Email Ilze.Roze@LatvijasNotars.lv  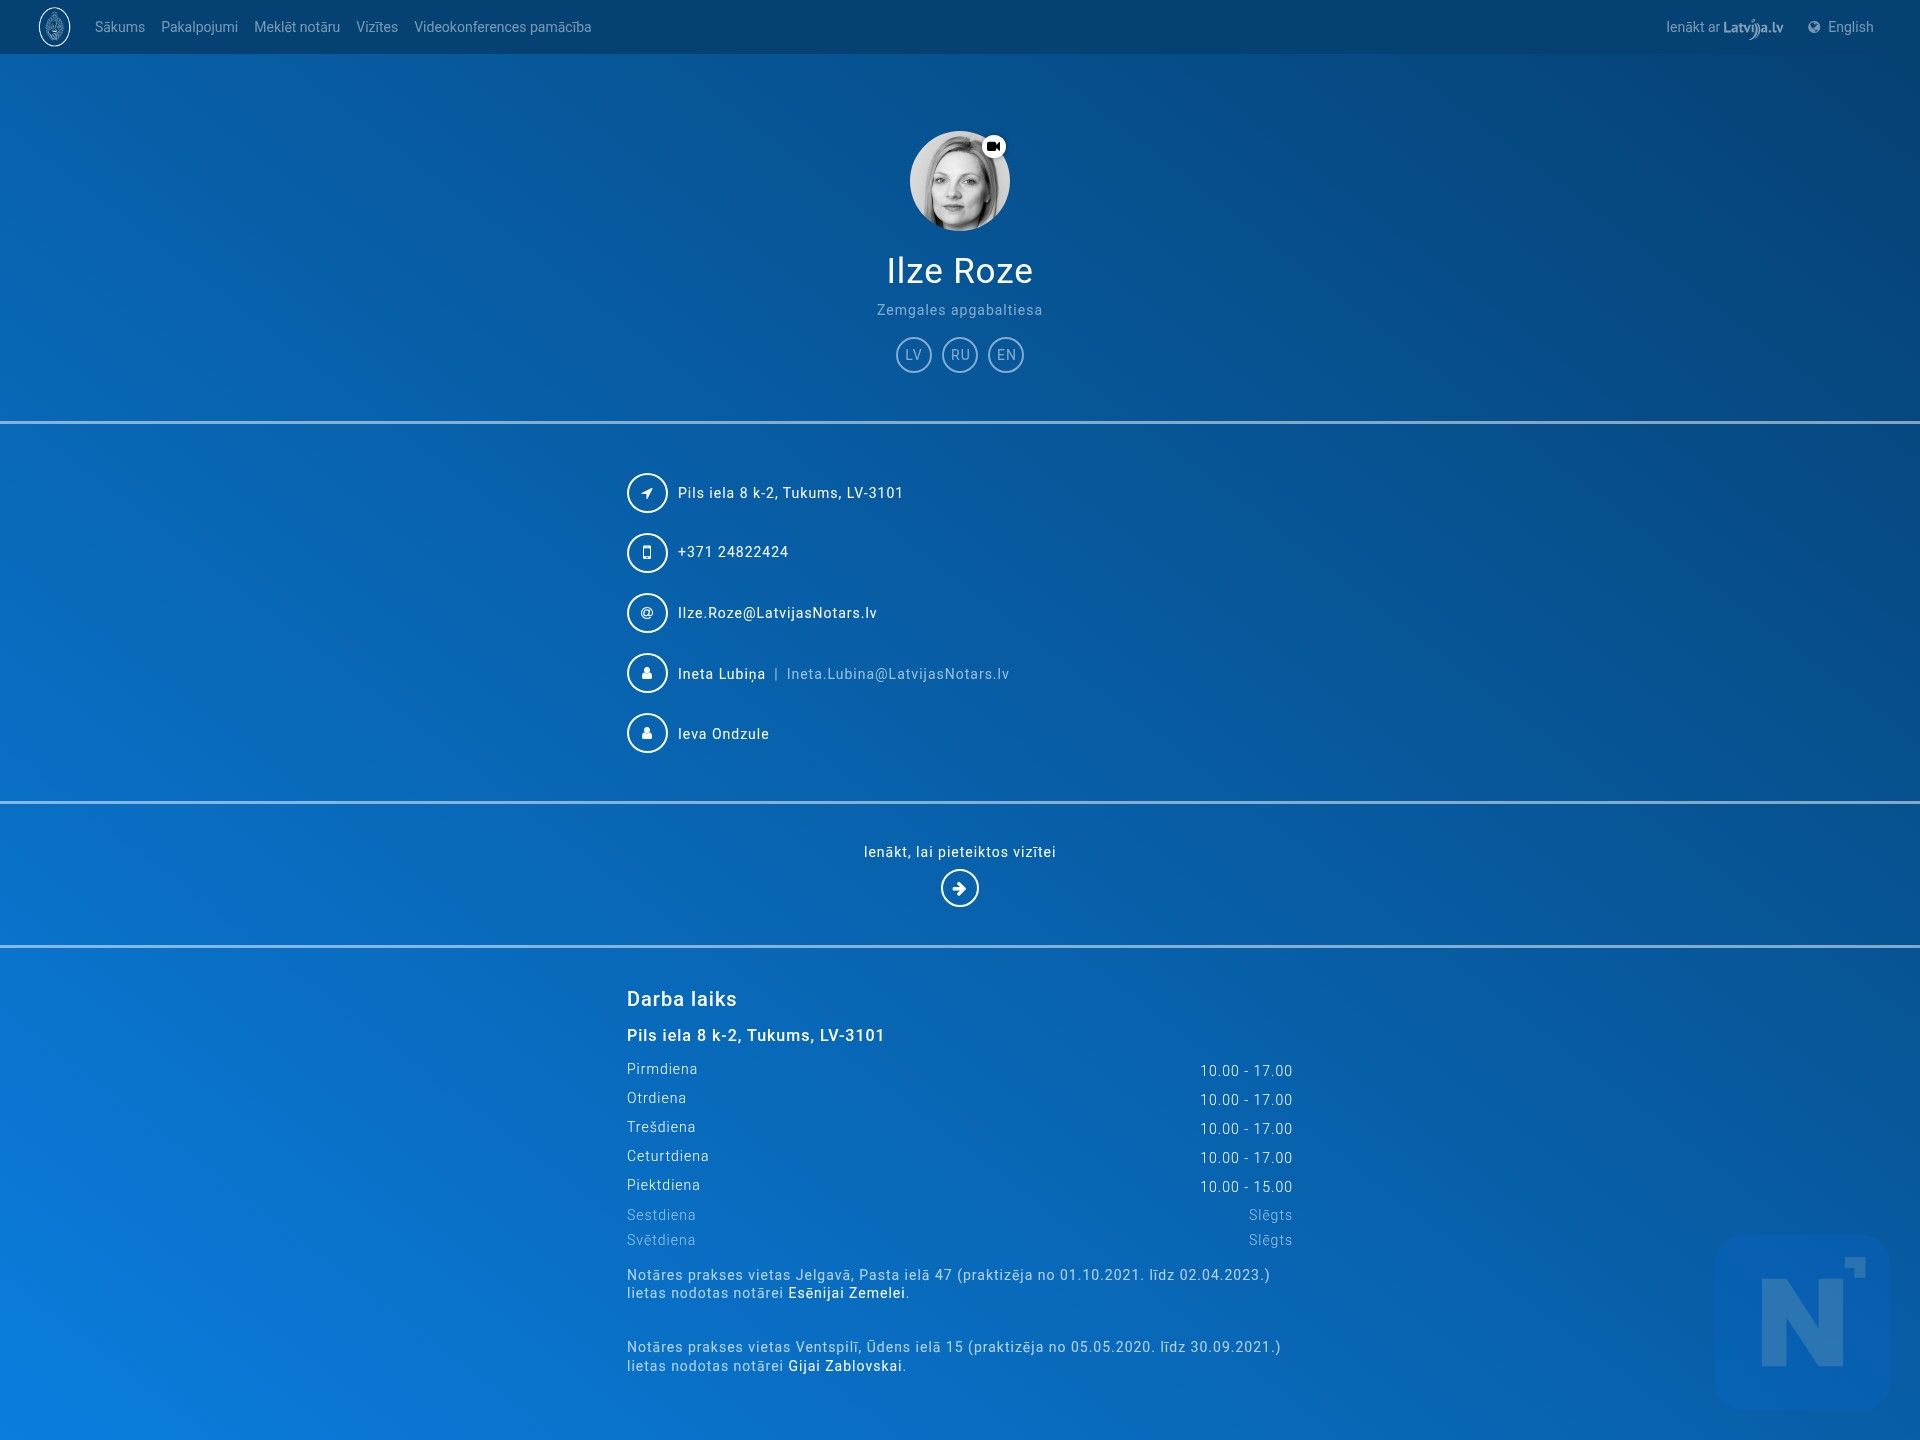[777, 613]
